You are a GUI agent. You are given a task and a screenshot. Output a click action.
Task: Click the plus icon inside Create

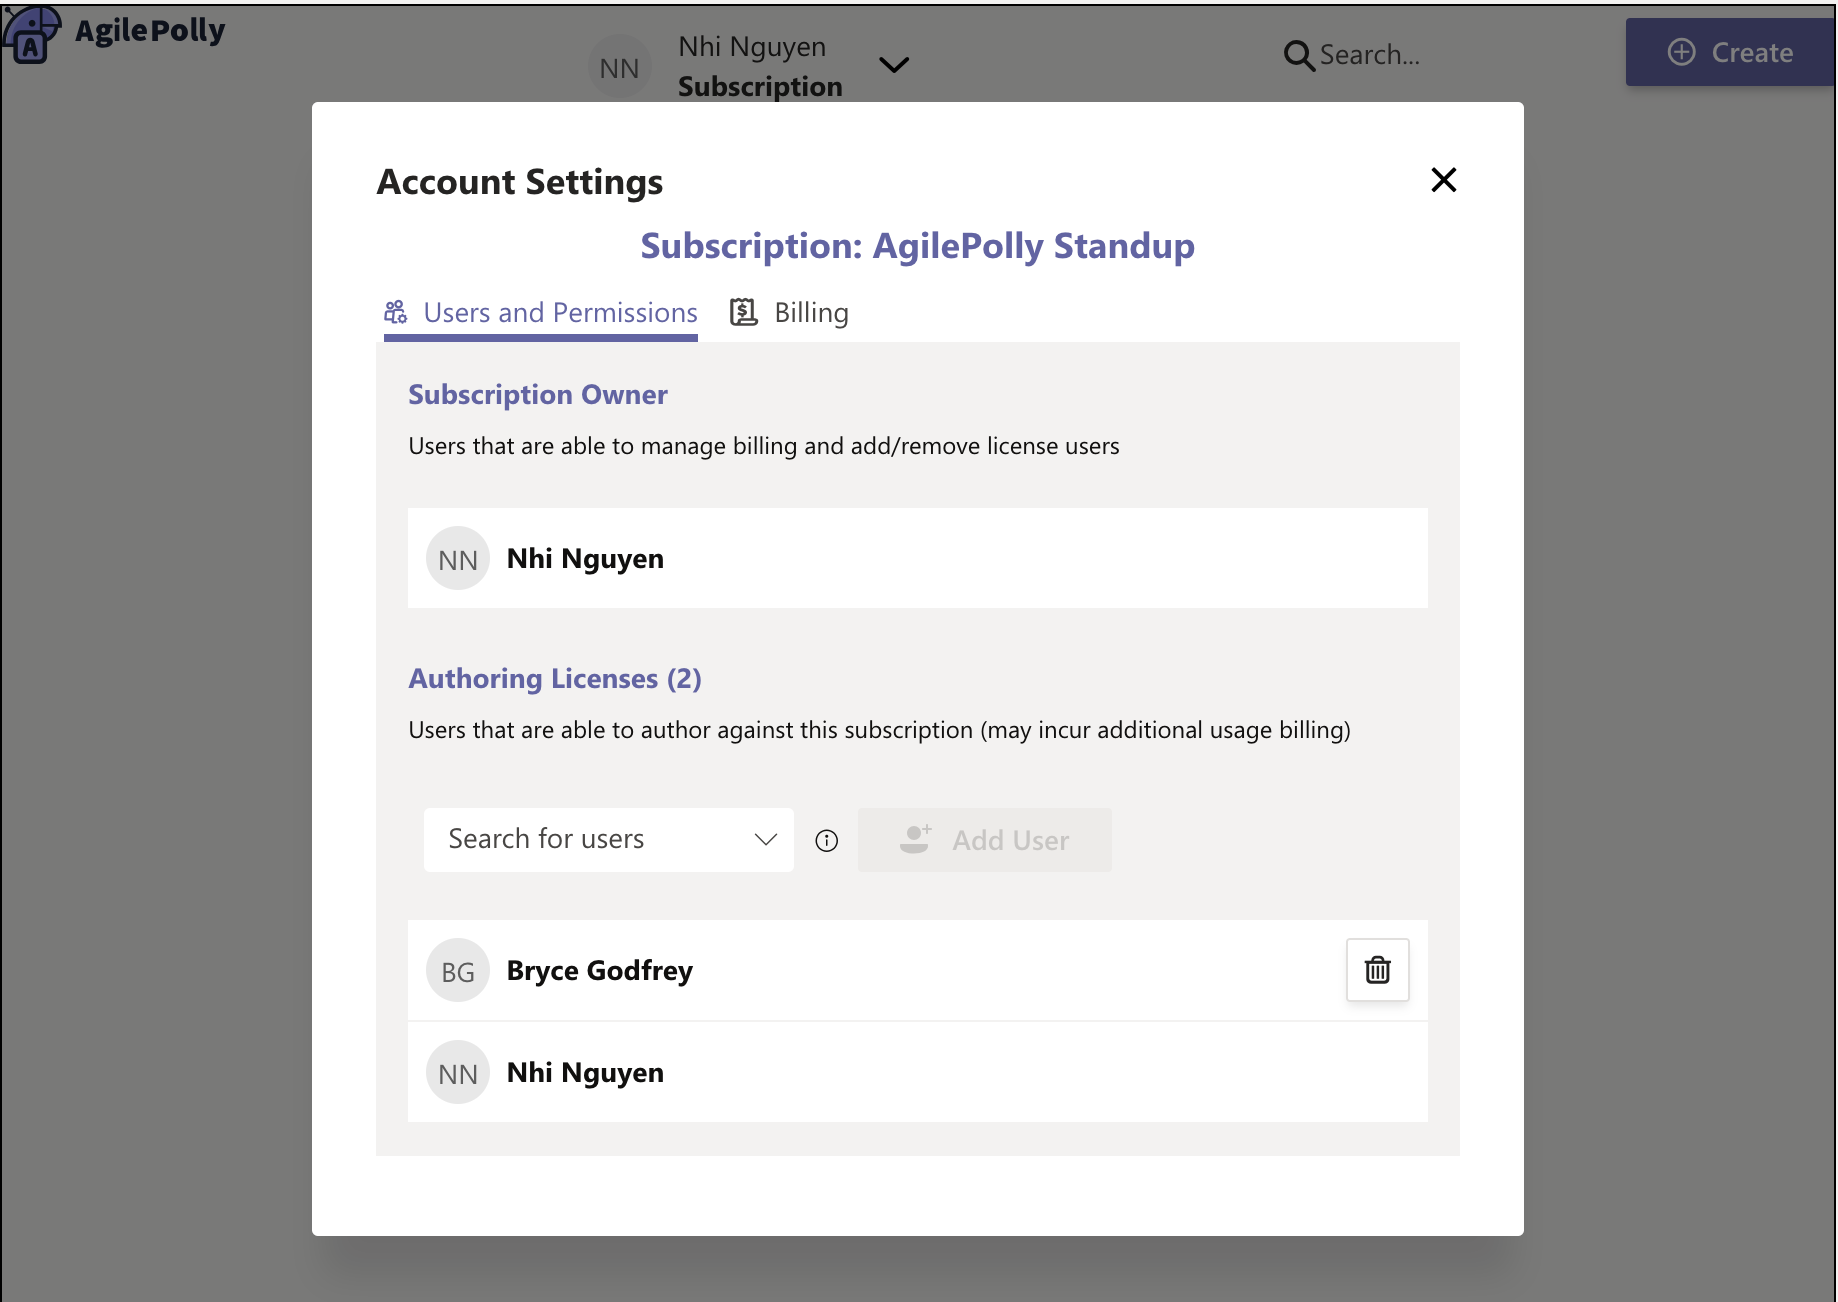(x=1681, y=52)
